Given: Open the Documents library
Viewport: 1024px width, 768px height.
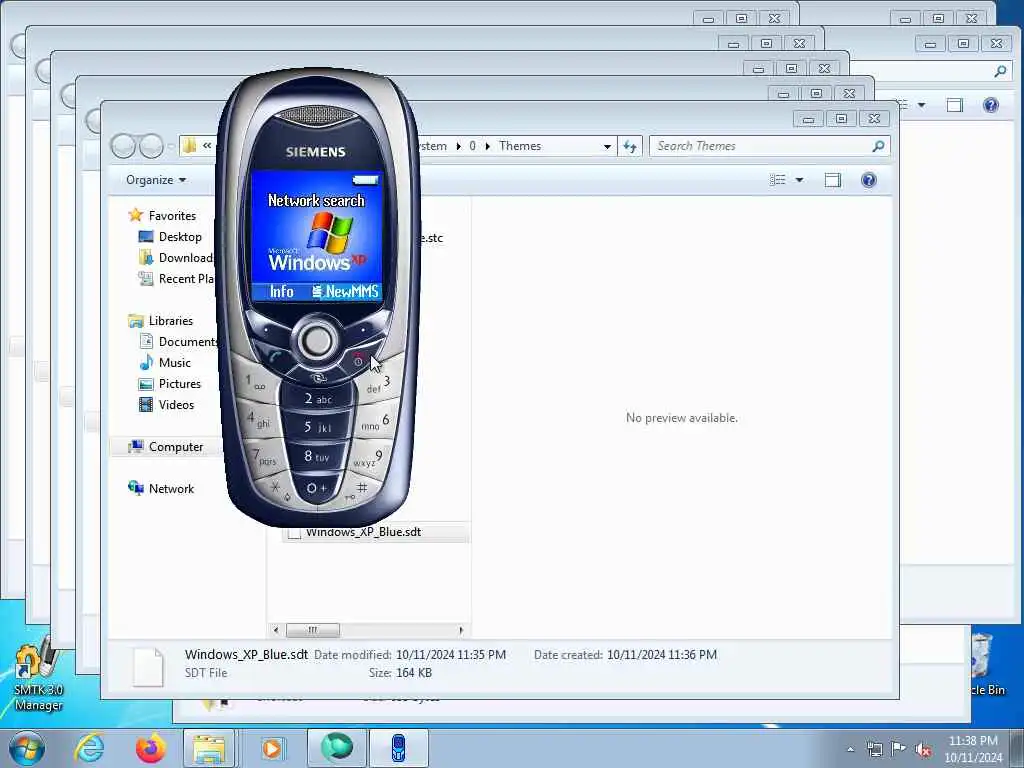Looking at the screenshot, I should 187,341.
